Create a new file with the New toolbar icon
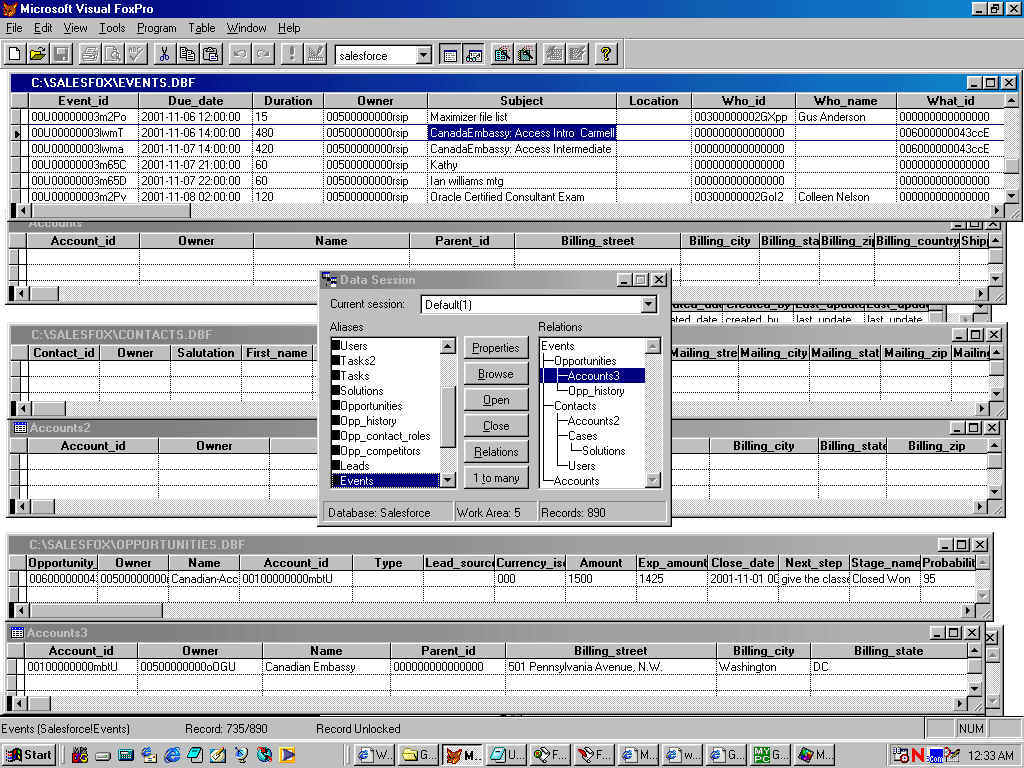Screen dimensions: 1024x768 (x=14, y=54)
